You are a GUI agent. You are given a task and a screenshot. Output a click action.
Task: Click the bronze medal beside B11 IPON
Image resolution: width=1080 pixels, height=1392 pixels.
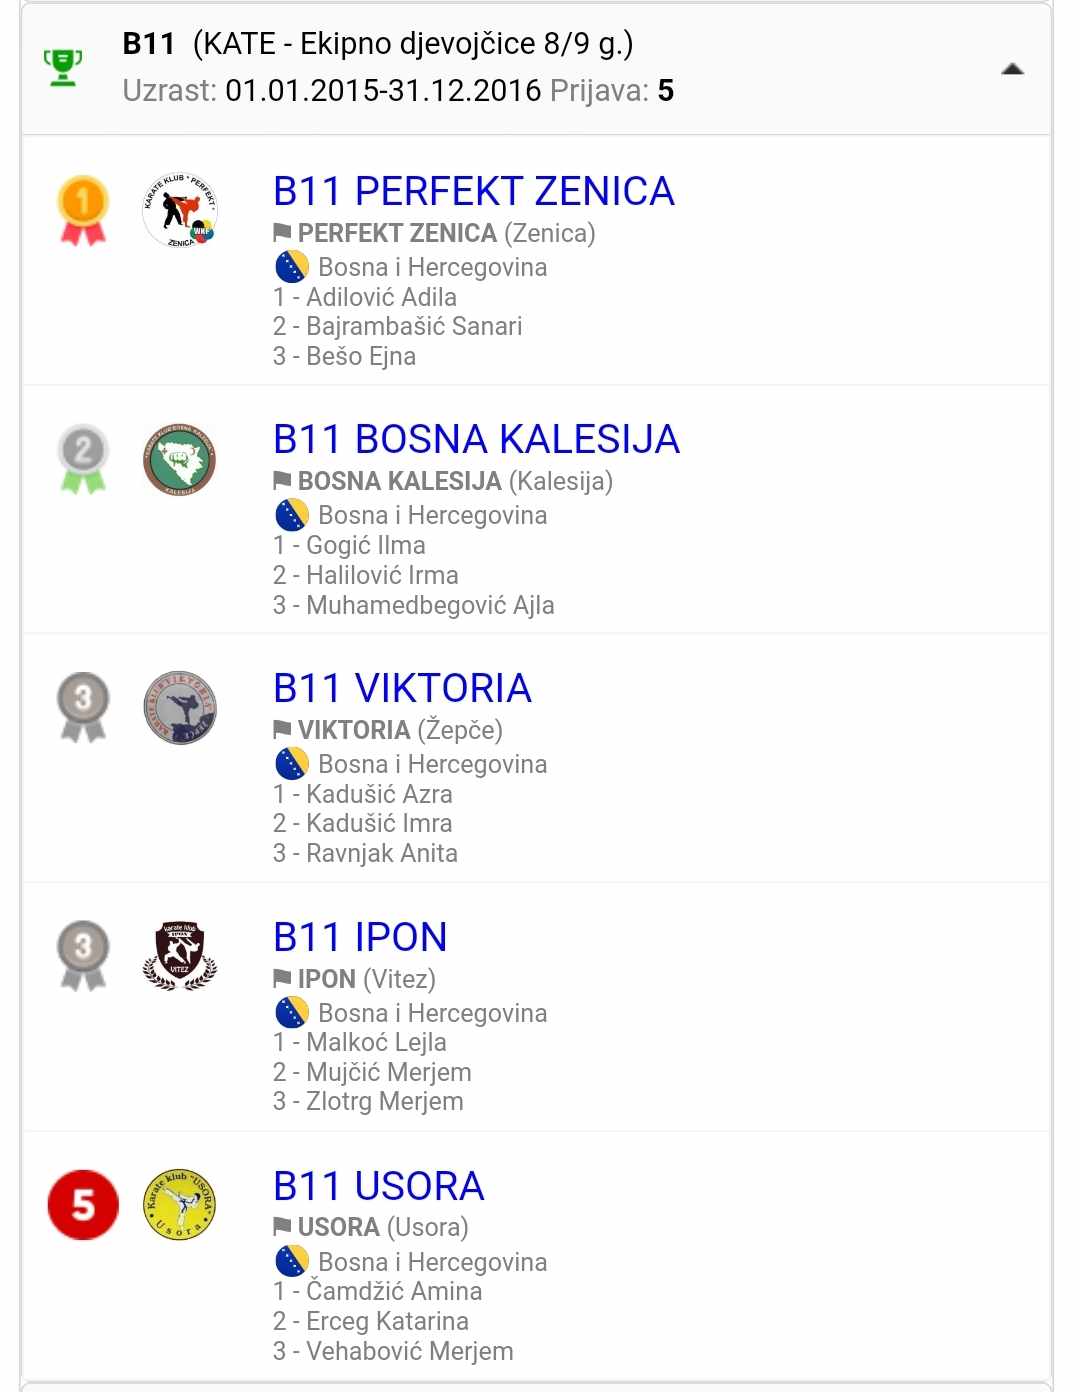point(83,956)
